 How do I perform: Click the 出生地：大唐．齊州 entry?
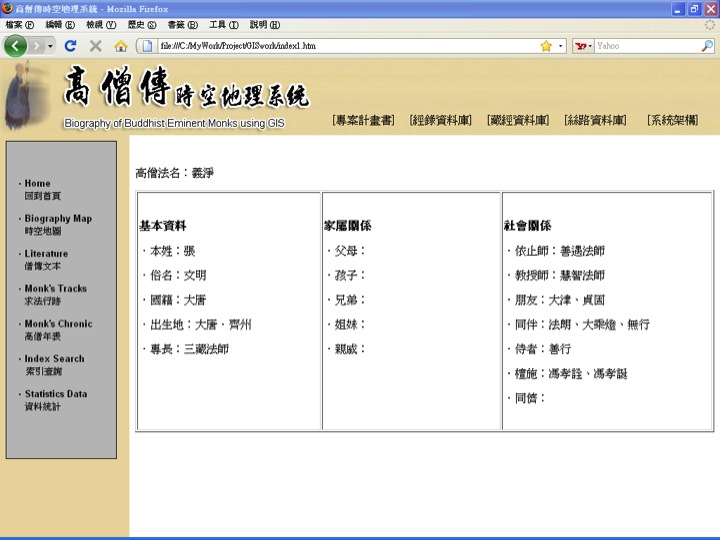tap(201, 325)
